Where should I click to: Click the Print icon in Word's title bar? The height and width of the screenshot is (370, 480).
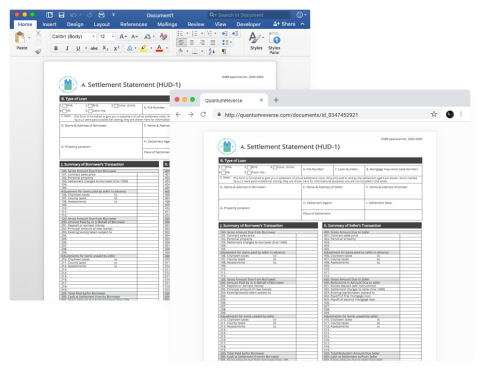[x=101, y=15]
